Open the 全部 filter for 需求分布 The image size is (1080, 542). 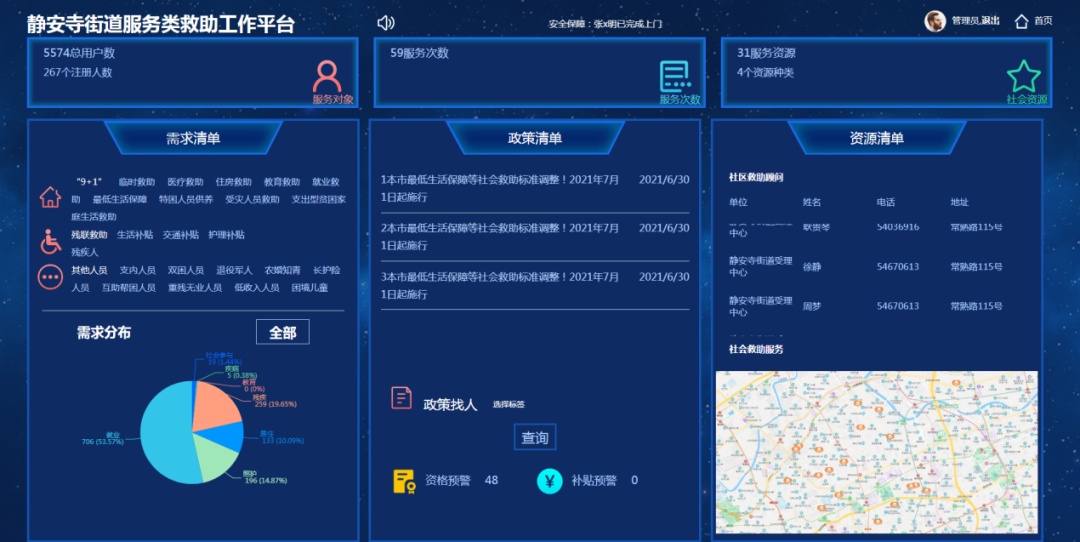tap(282, 332)
